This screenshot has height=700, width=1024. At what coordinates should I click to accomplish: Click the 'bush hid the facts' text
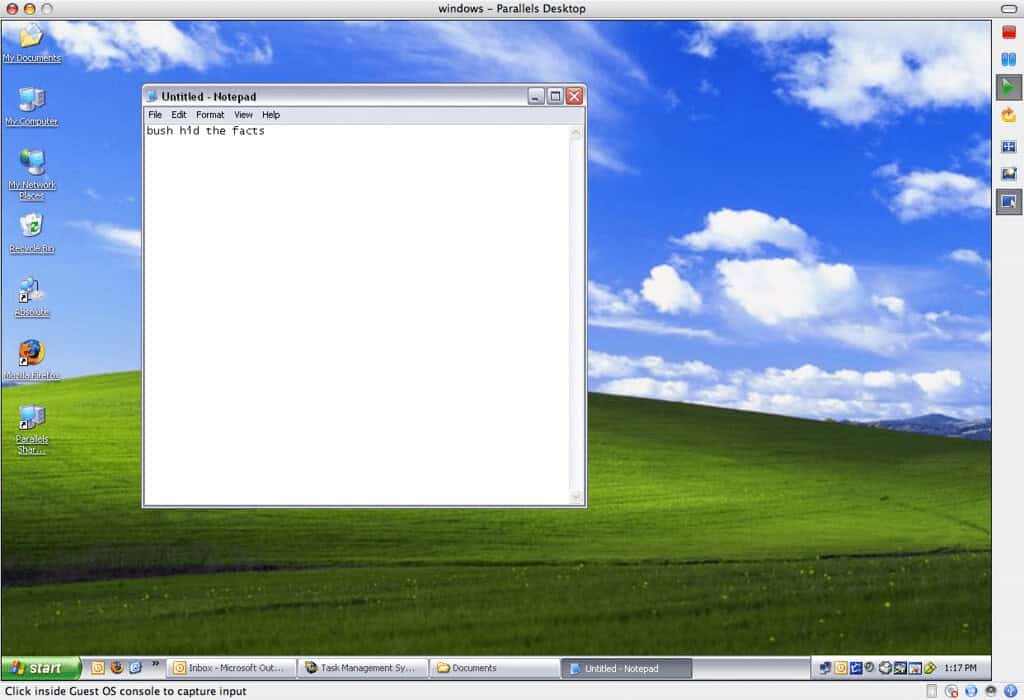[206, 131]
